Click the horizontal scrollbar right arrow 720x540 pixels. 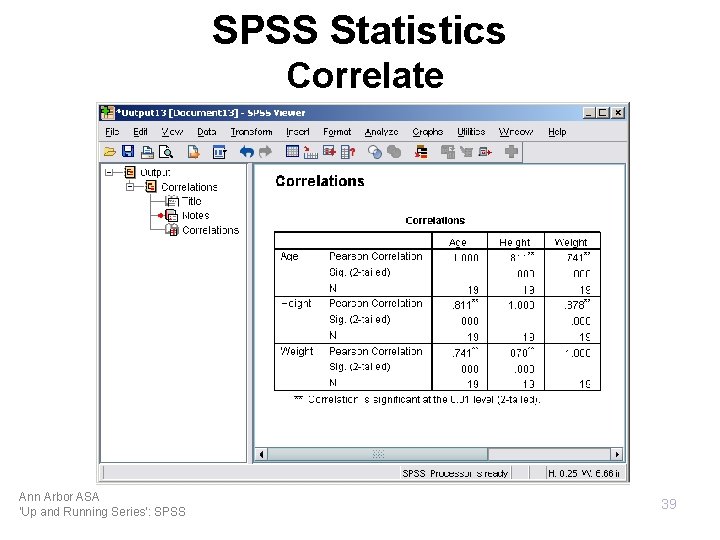[x=617, y=454]
